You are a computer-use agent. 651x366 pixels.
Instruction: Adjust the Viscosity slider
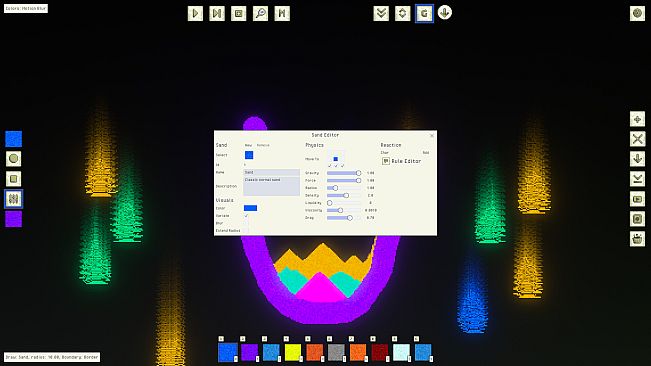[344, 210]
